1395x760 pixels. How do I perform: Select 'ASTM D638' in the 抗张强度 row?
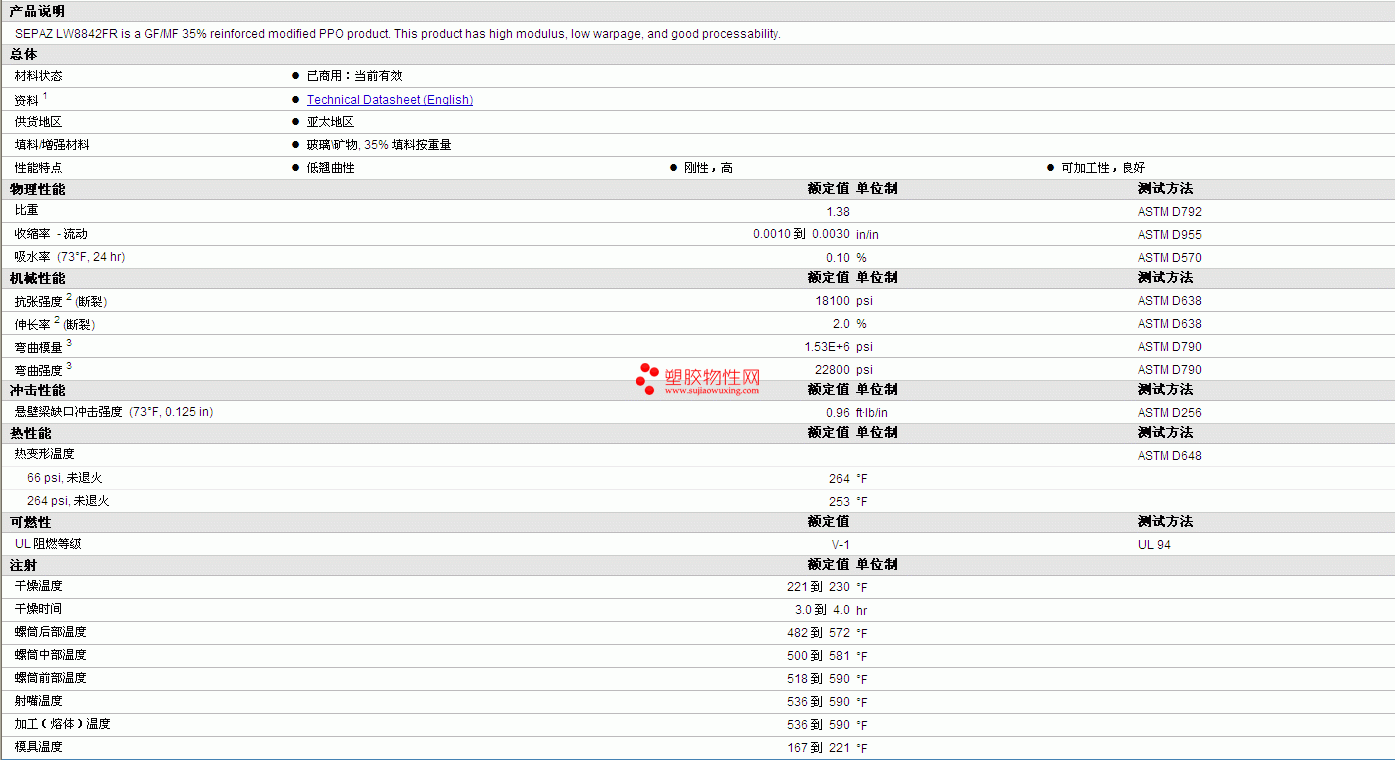point(1170,301)
